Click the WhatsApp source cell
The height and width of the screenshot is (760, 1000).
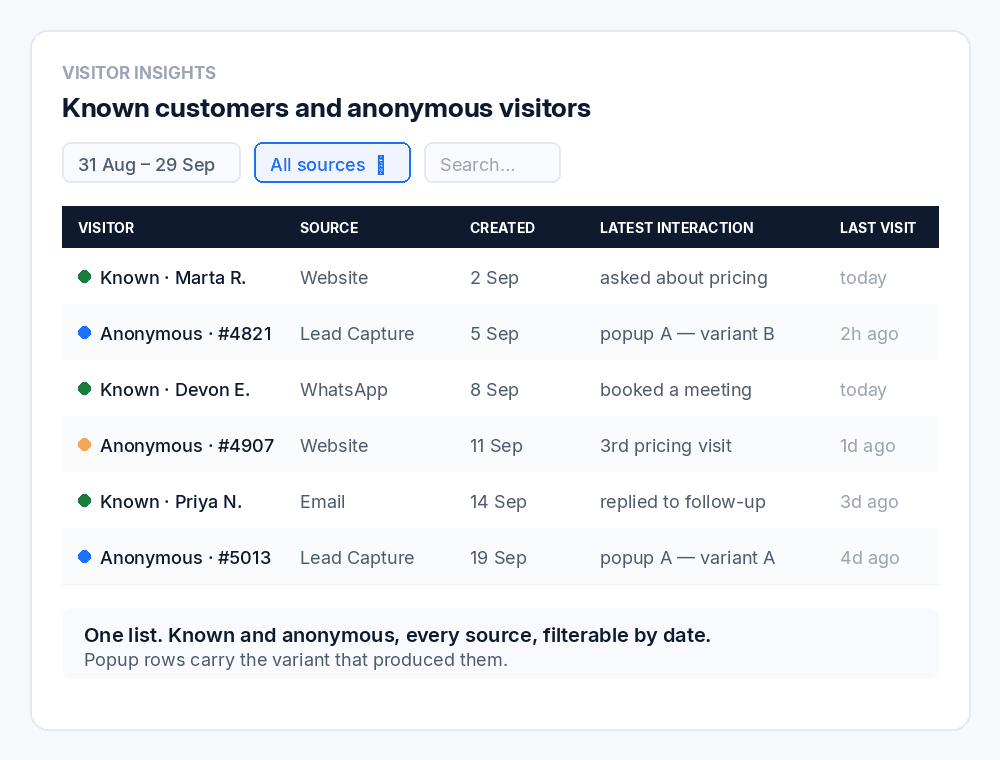click(344, 390)
